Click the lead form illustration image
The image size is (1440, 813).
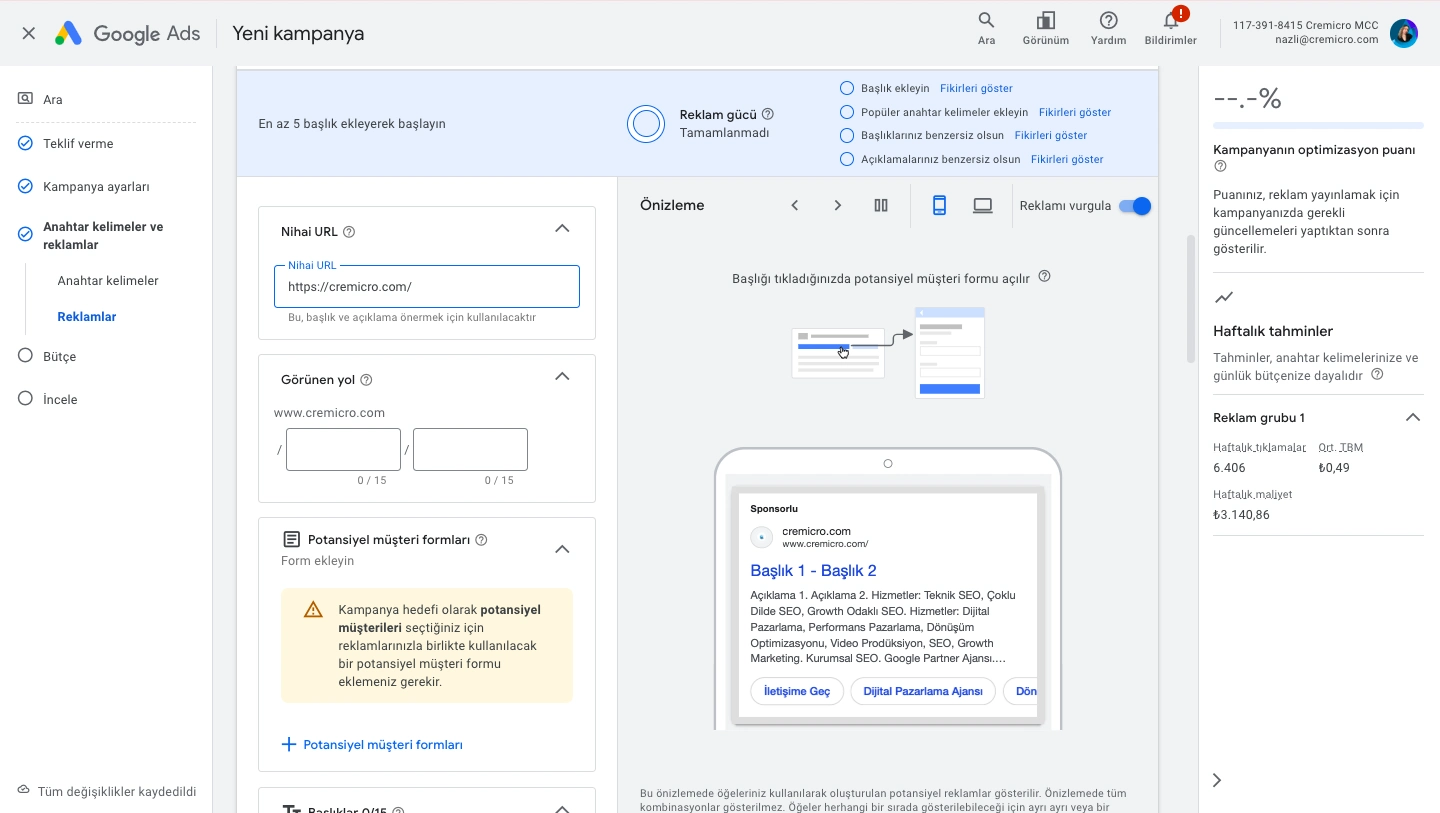[x=888, y=352]
